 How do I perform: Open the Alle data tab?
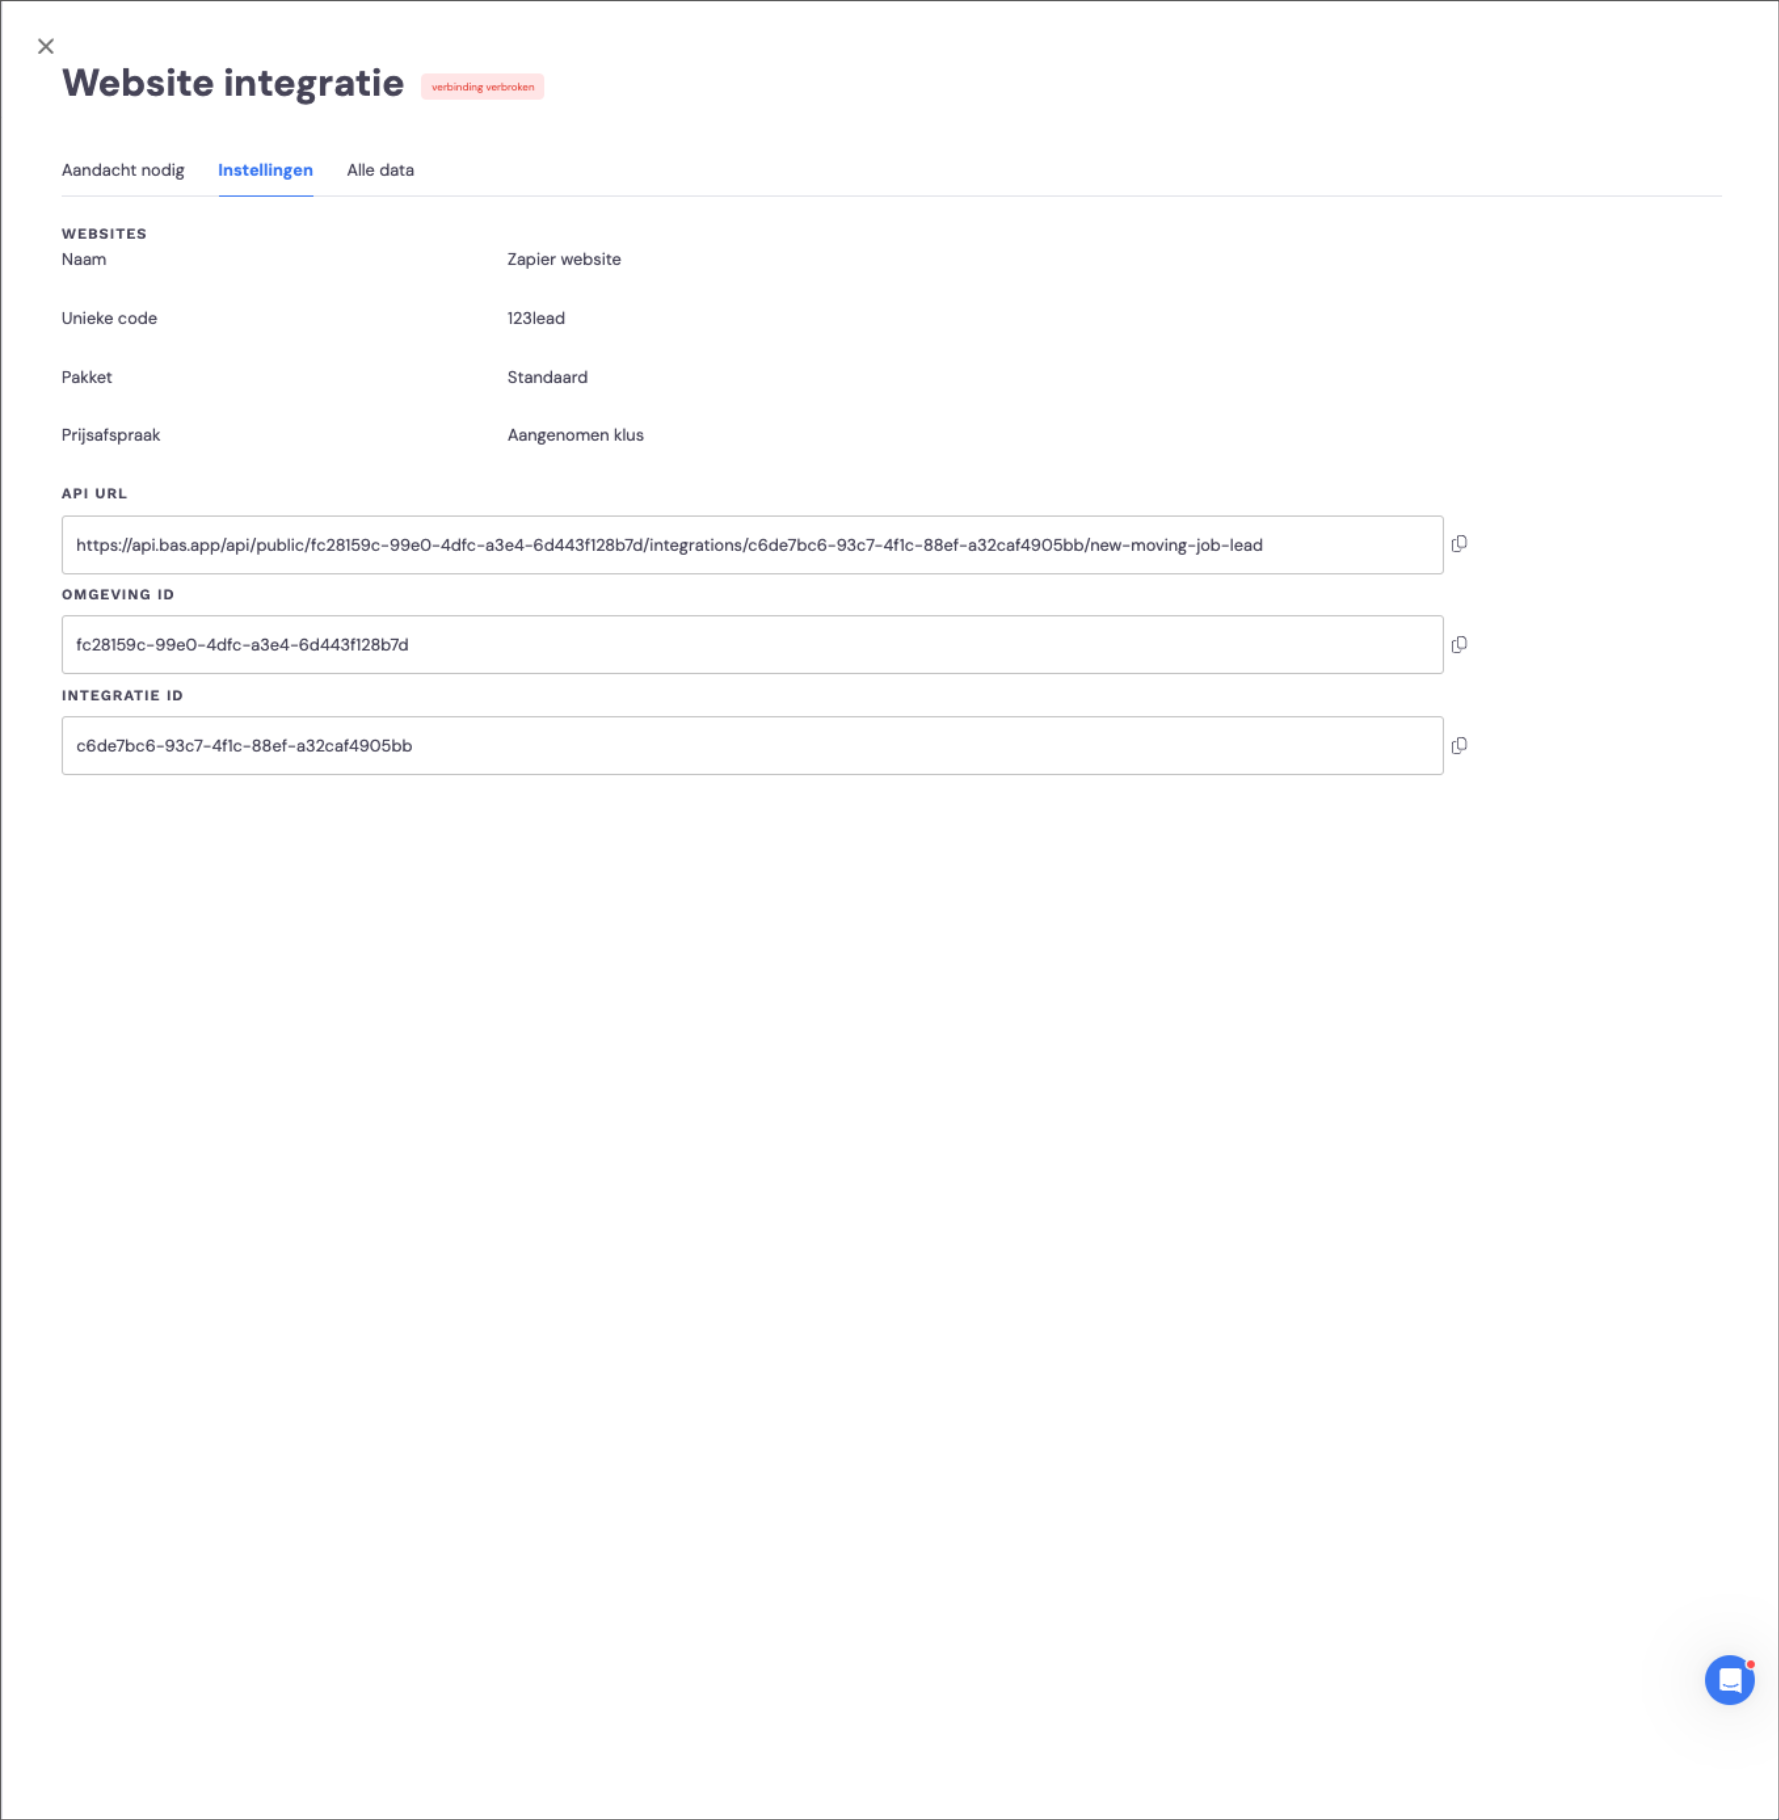click(380, 170)
